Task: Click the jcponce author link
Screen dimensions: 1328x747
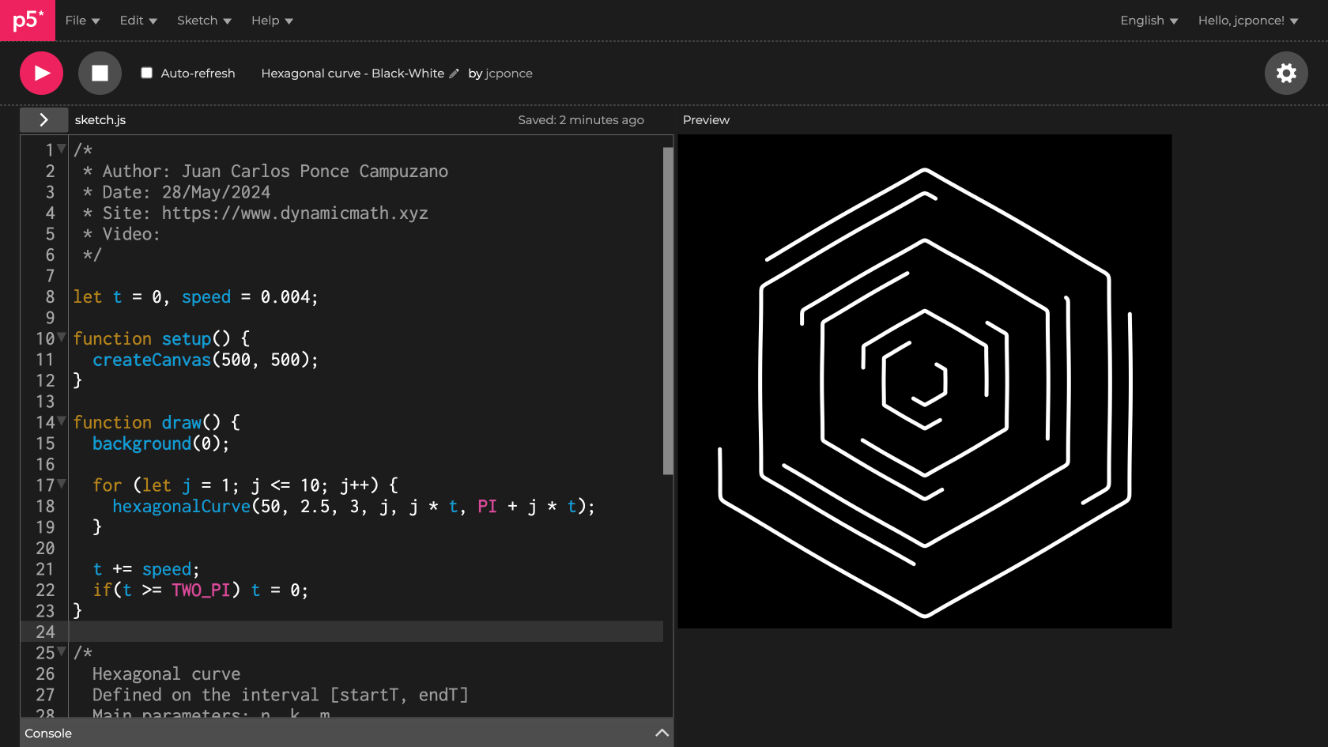Action: [x=509, y=74]
